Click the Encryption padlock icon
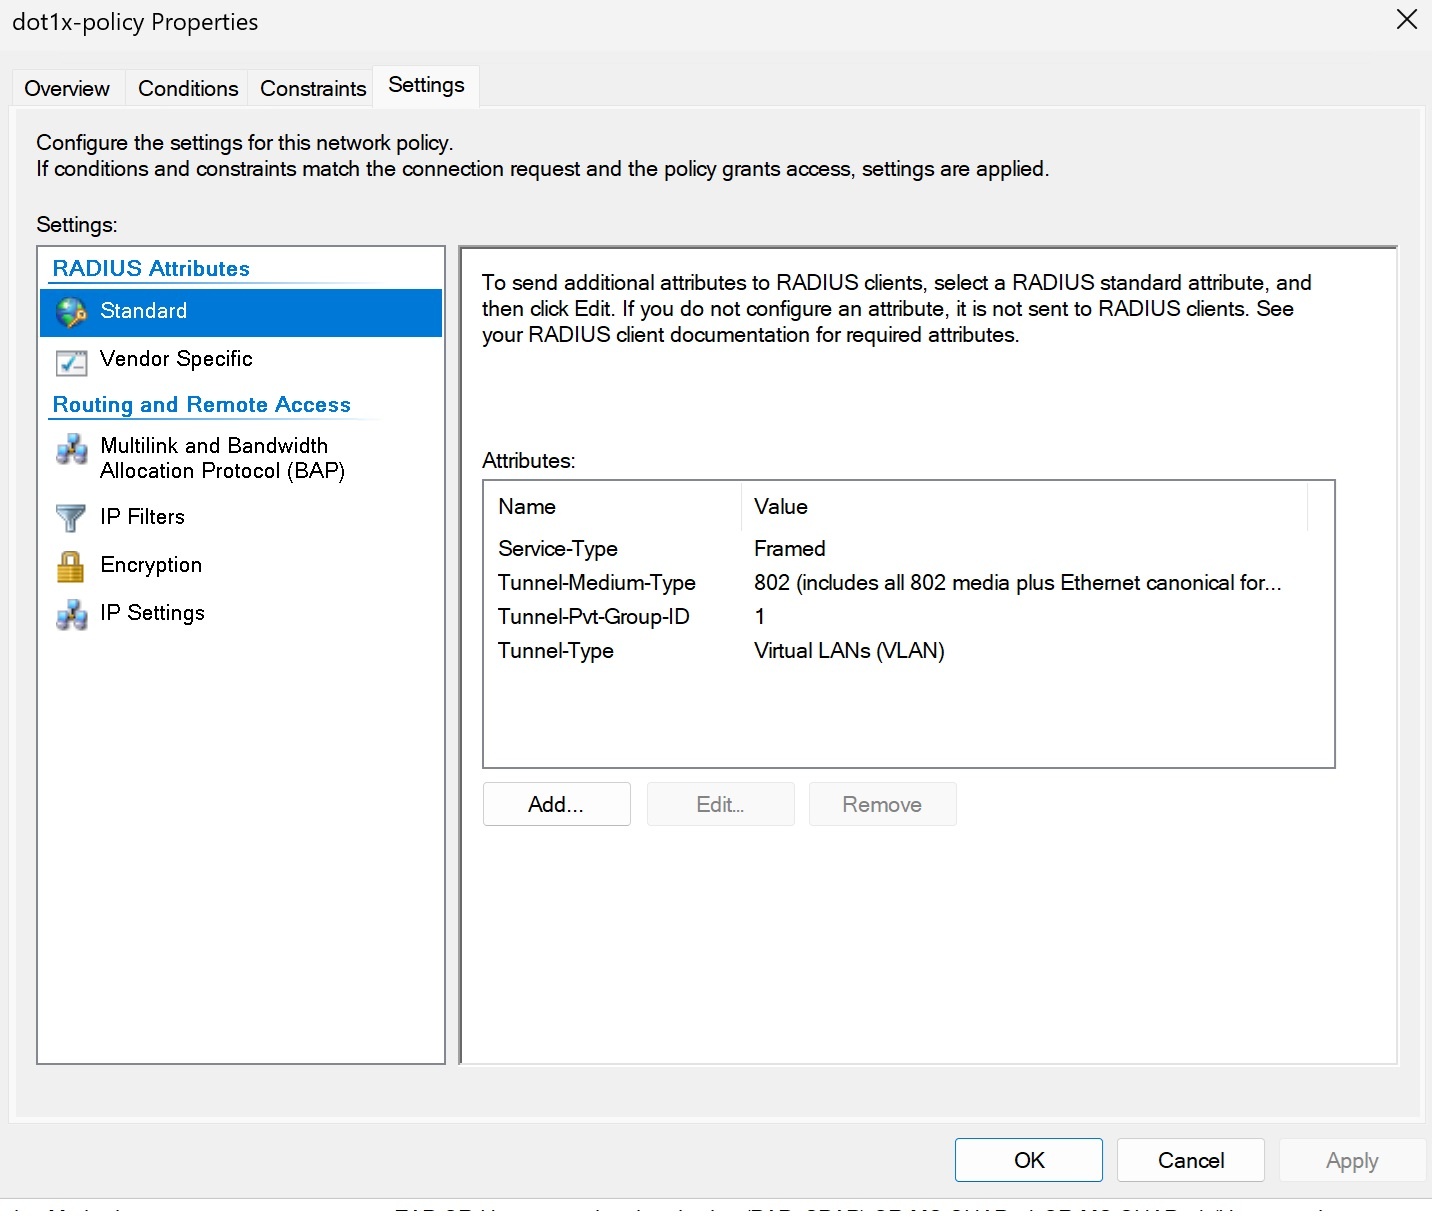1432x1217 pixels. point(71,566)
